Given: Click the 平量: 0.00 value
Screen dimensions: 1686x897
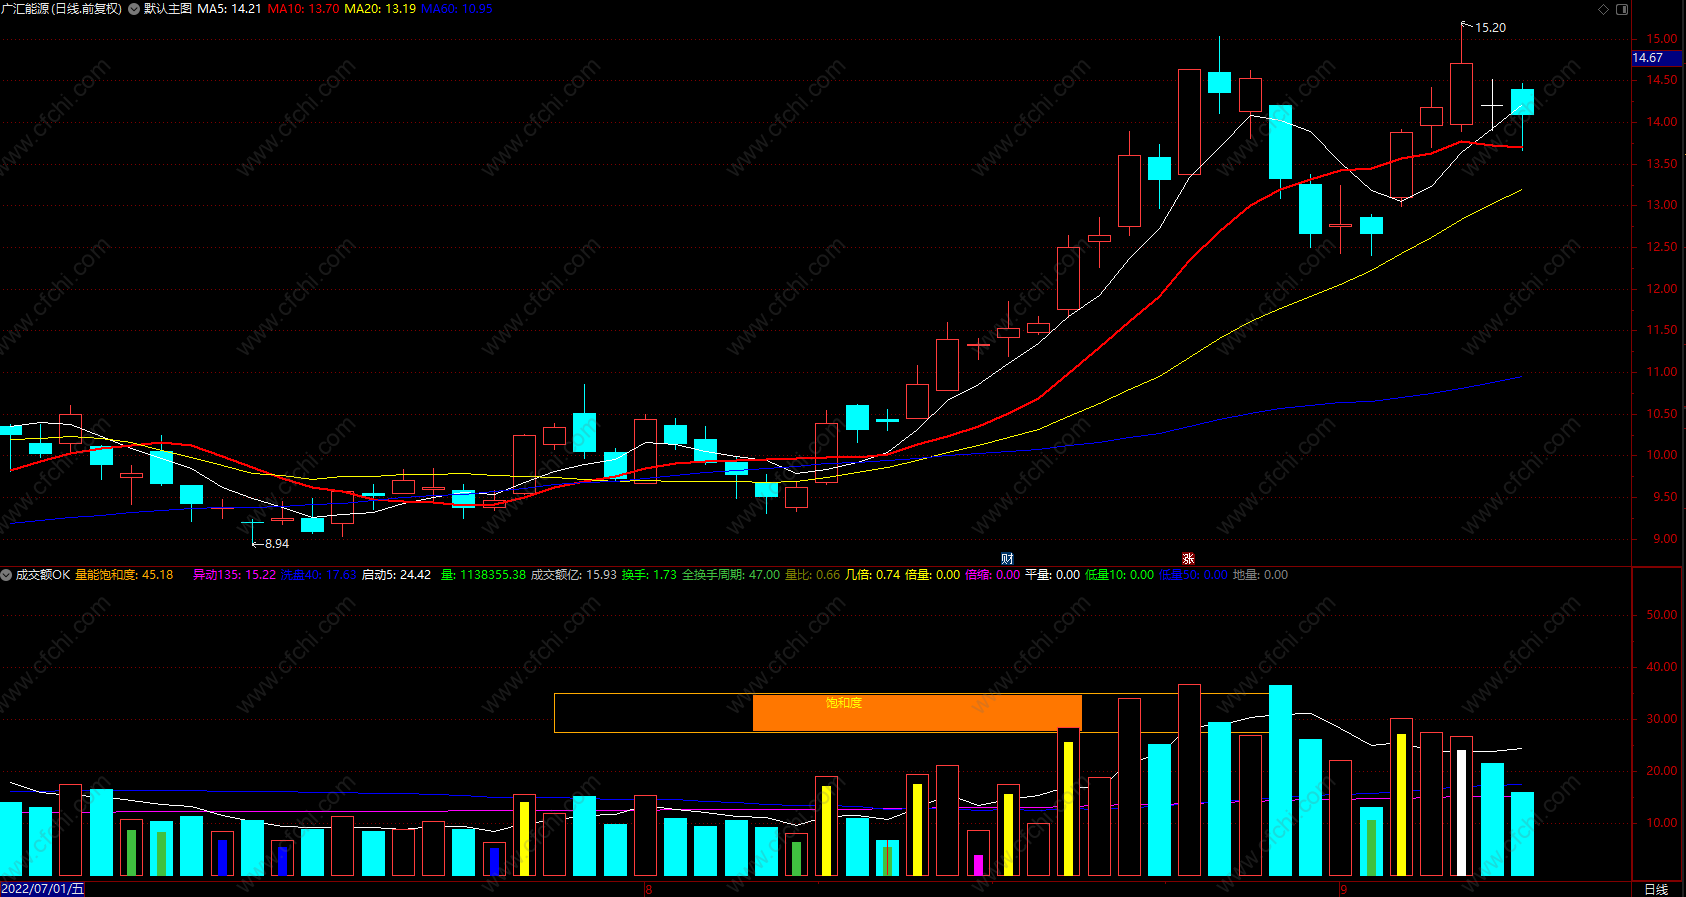Looking at the screenshot, I should click(1053, 575).
